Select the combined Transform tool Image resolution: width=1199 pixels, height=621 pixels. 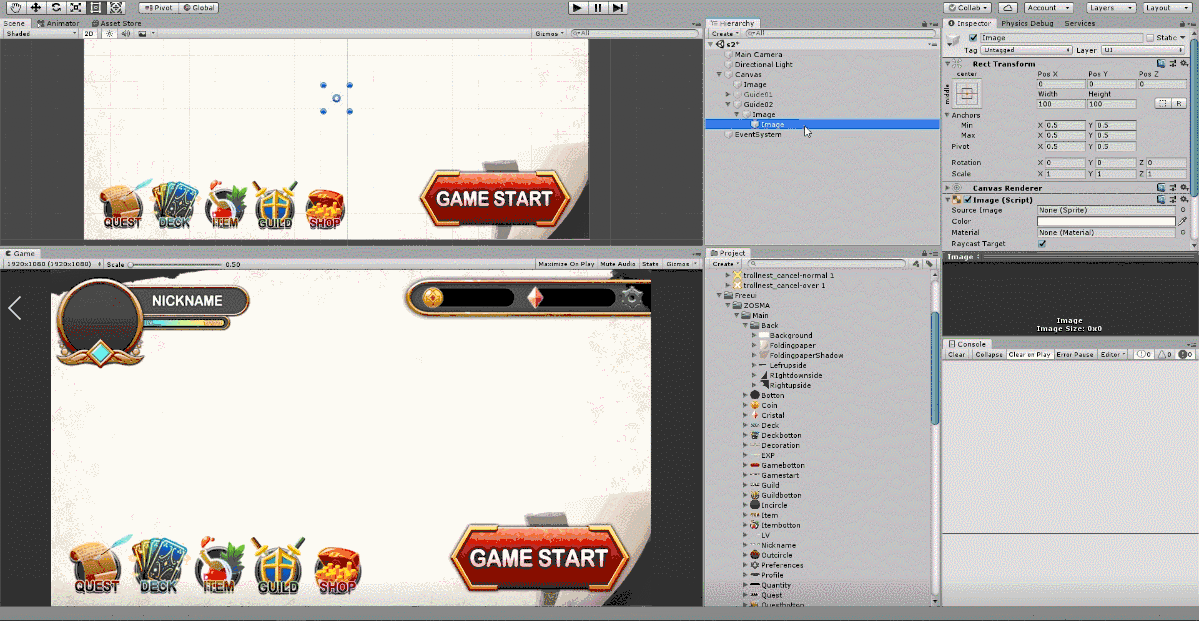click(115, 8)
